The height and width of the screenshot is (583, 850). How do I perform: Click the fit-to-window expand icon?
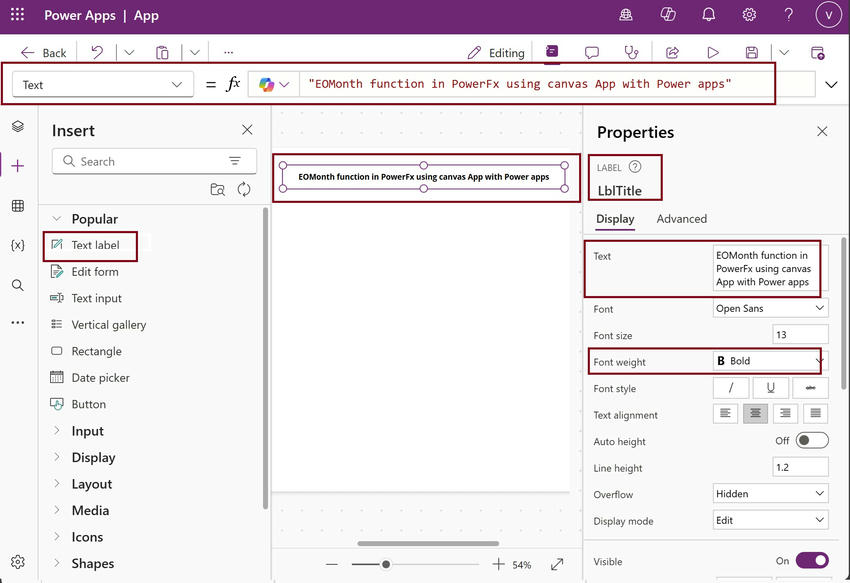point(557,565)
